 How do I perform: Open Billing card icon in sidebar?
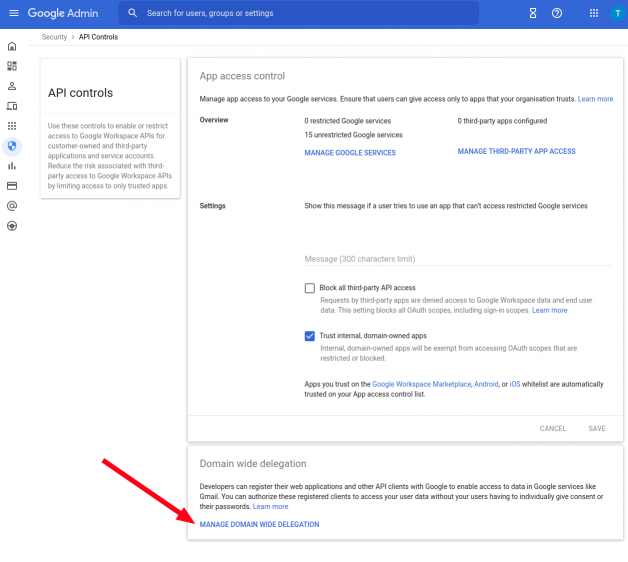point(12,185)
